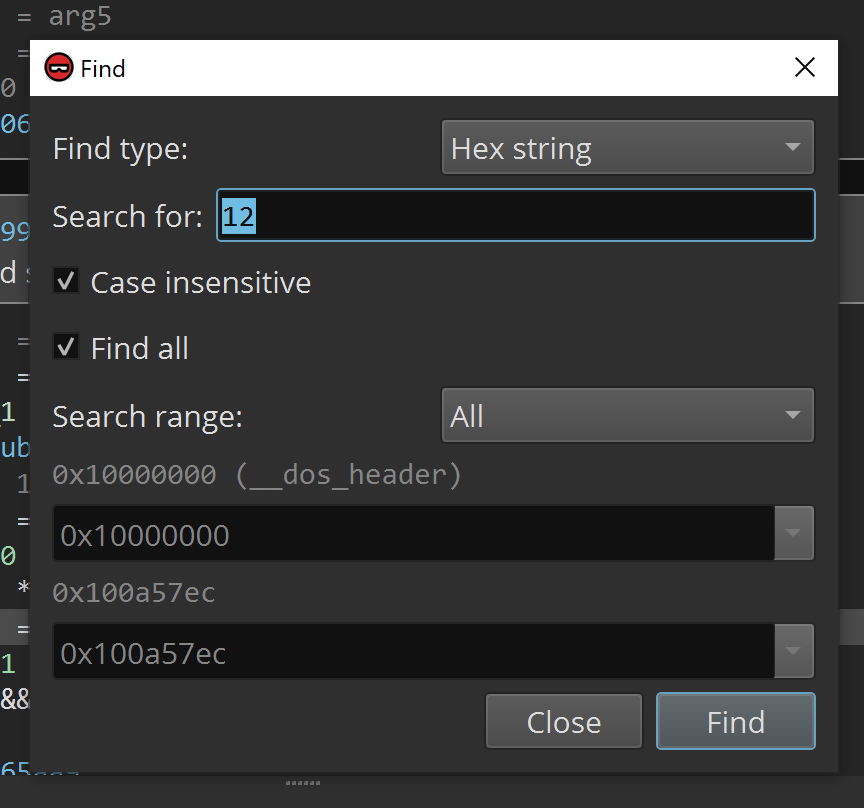Screen dimensions: 864x808
Task: Expand the start address 0x10000000 dropdown arrow
Action: point(794,534)
